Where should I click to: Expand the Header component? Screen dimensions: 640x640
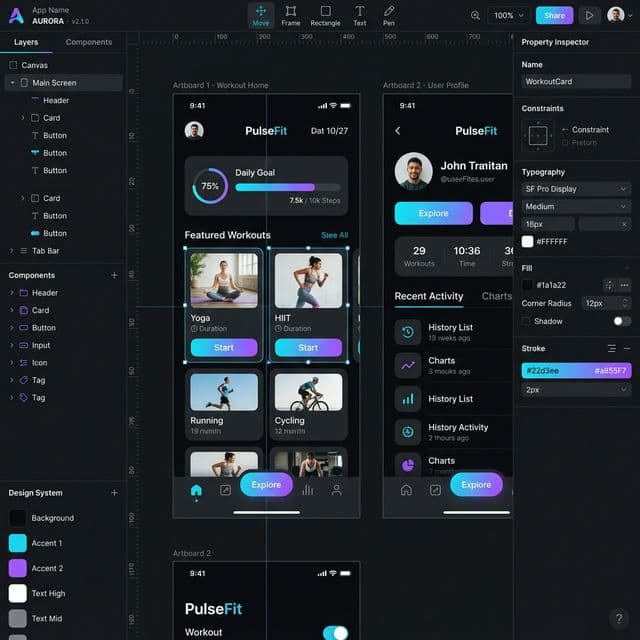pyautogui.click(x=12, y=293)
